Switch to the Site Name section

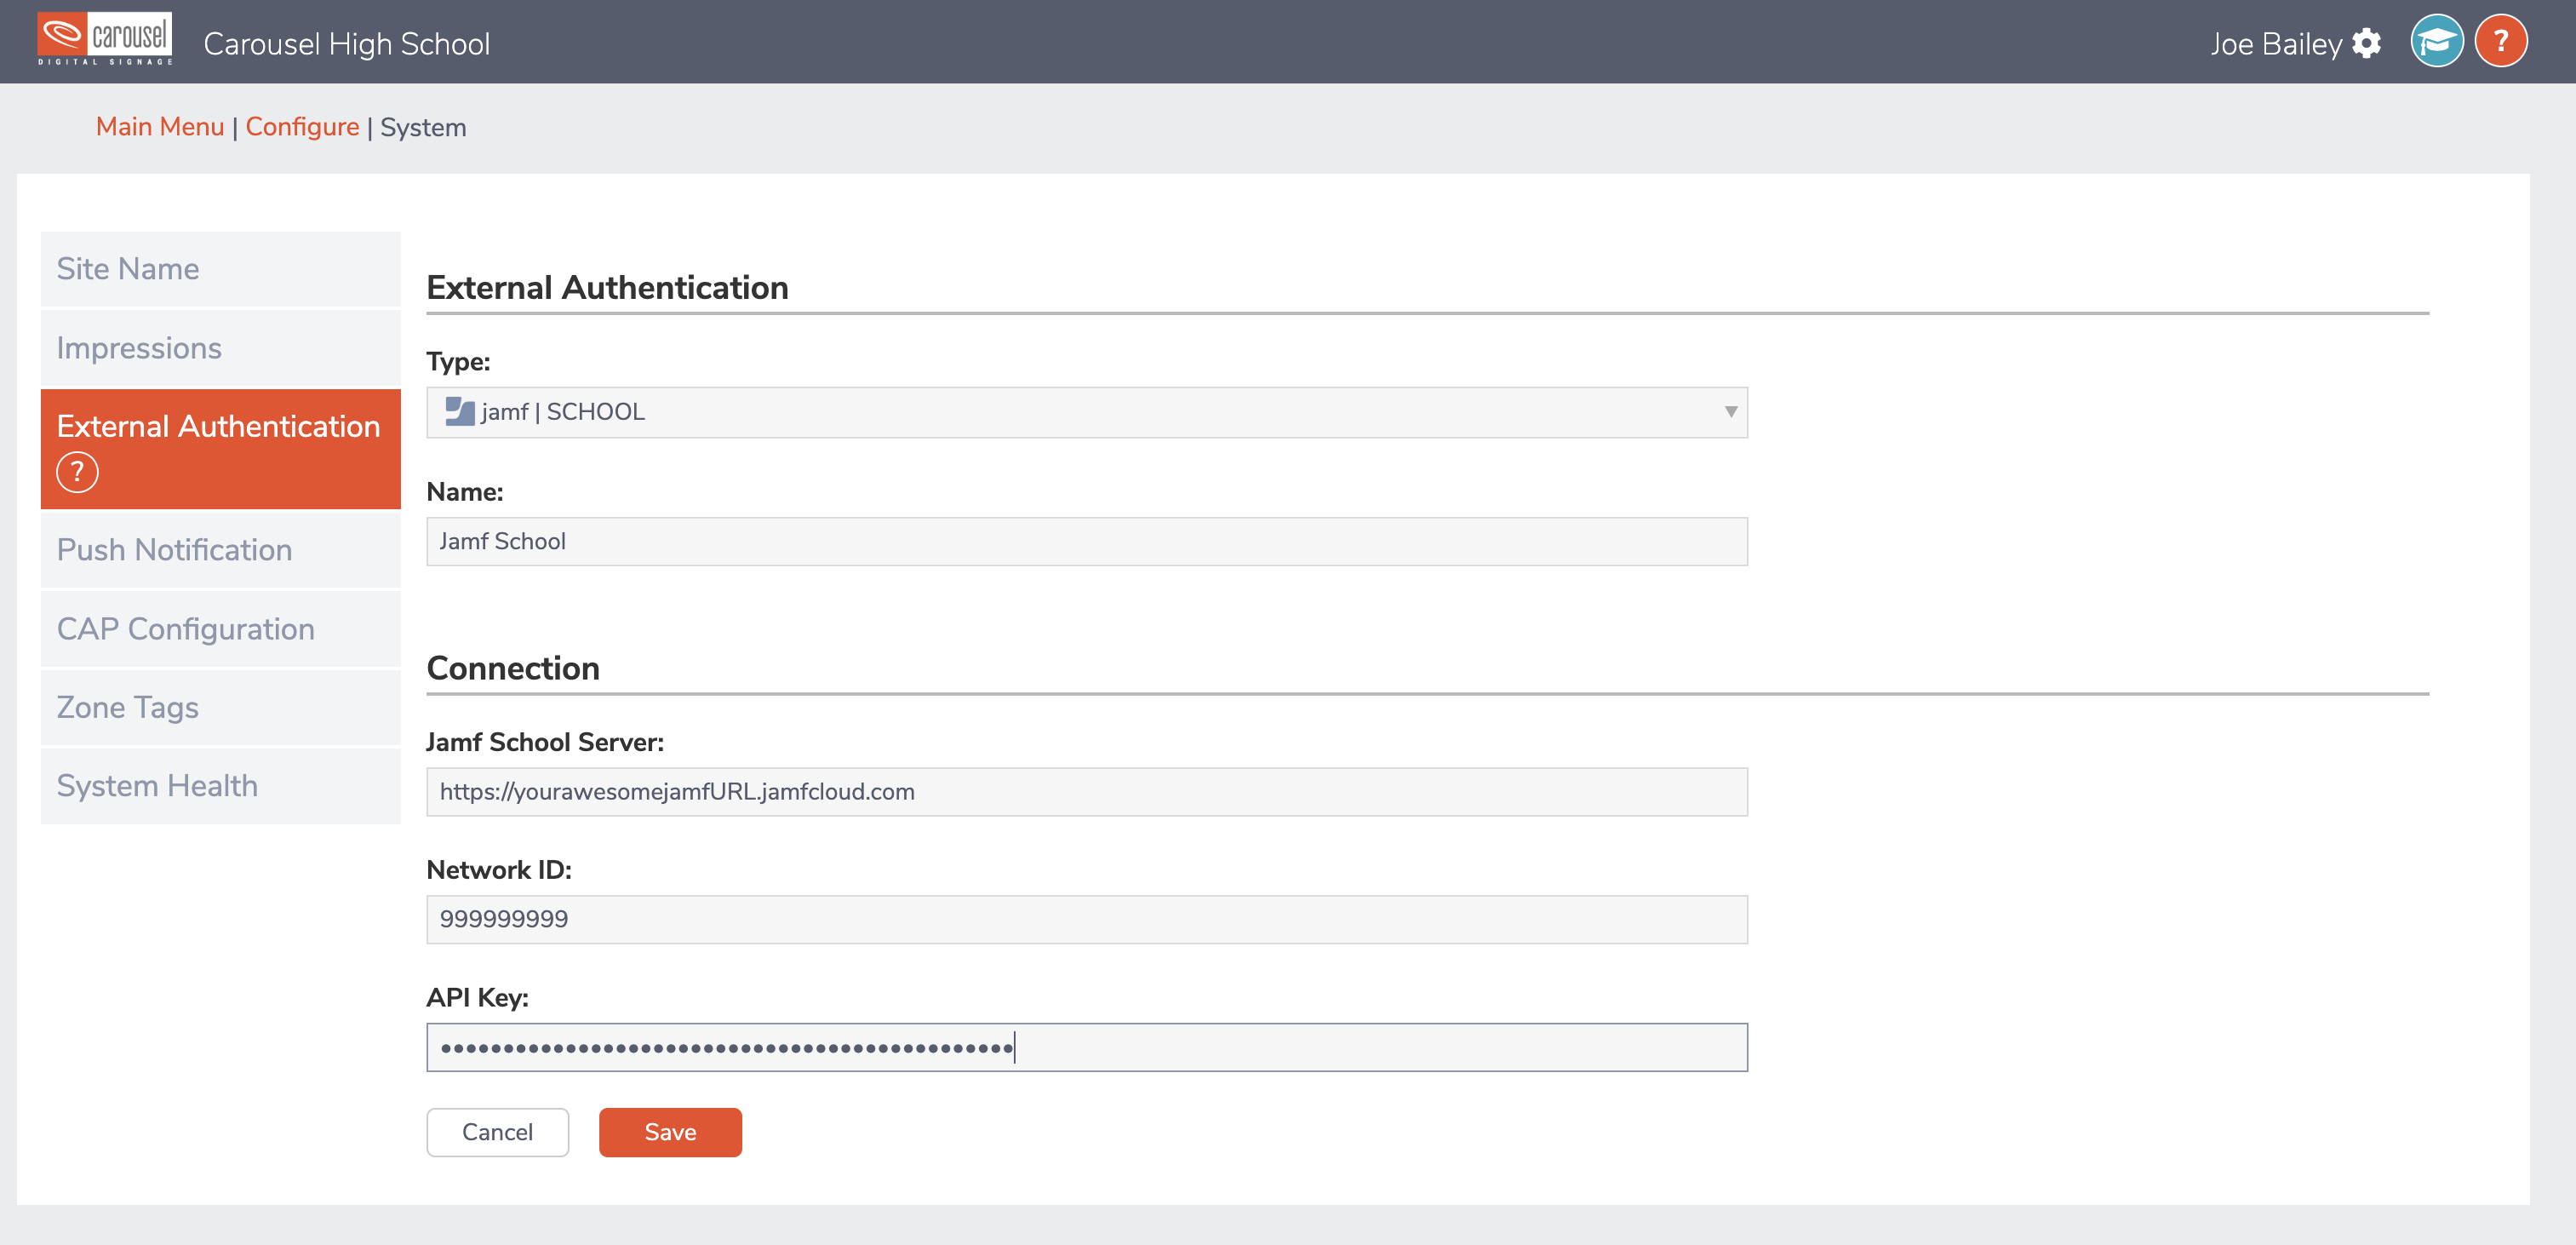[127, 268]
